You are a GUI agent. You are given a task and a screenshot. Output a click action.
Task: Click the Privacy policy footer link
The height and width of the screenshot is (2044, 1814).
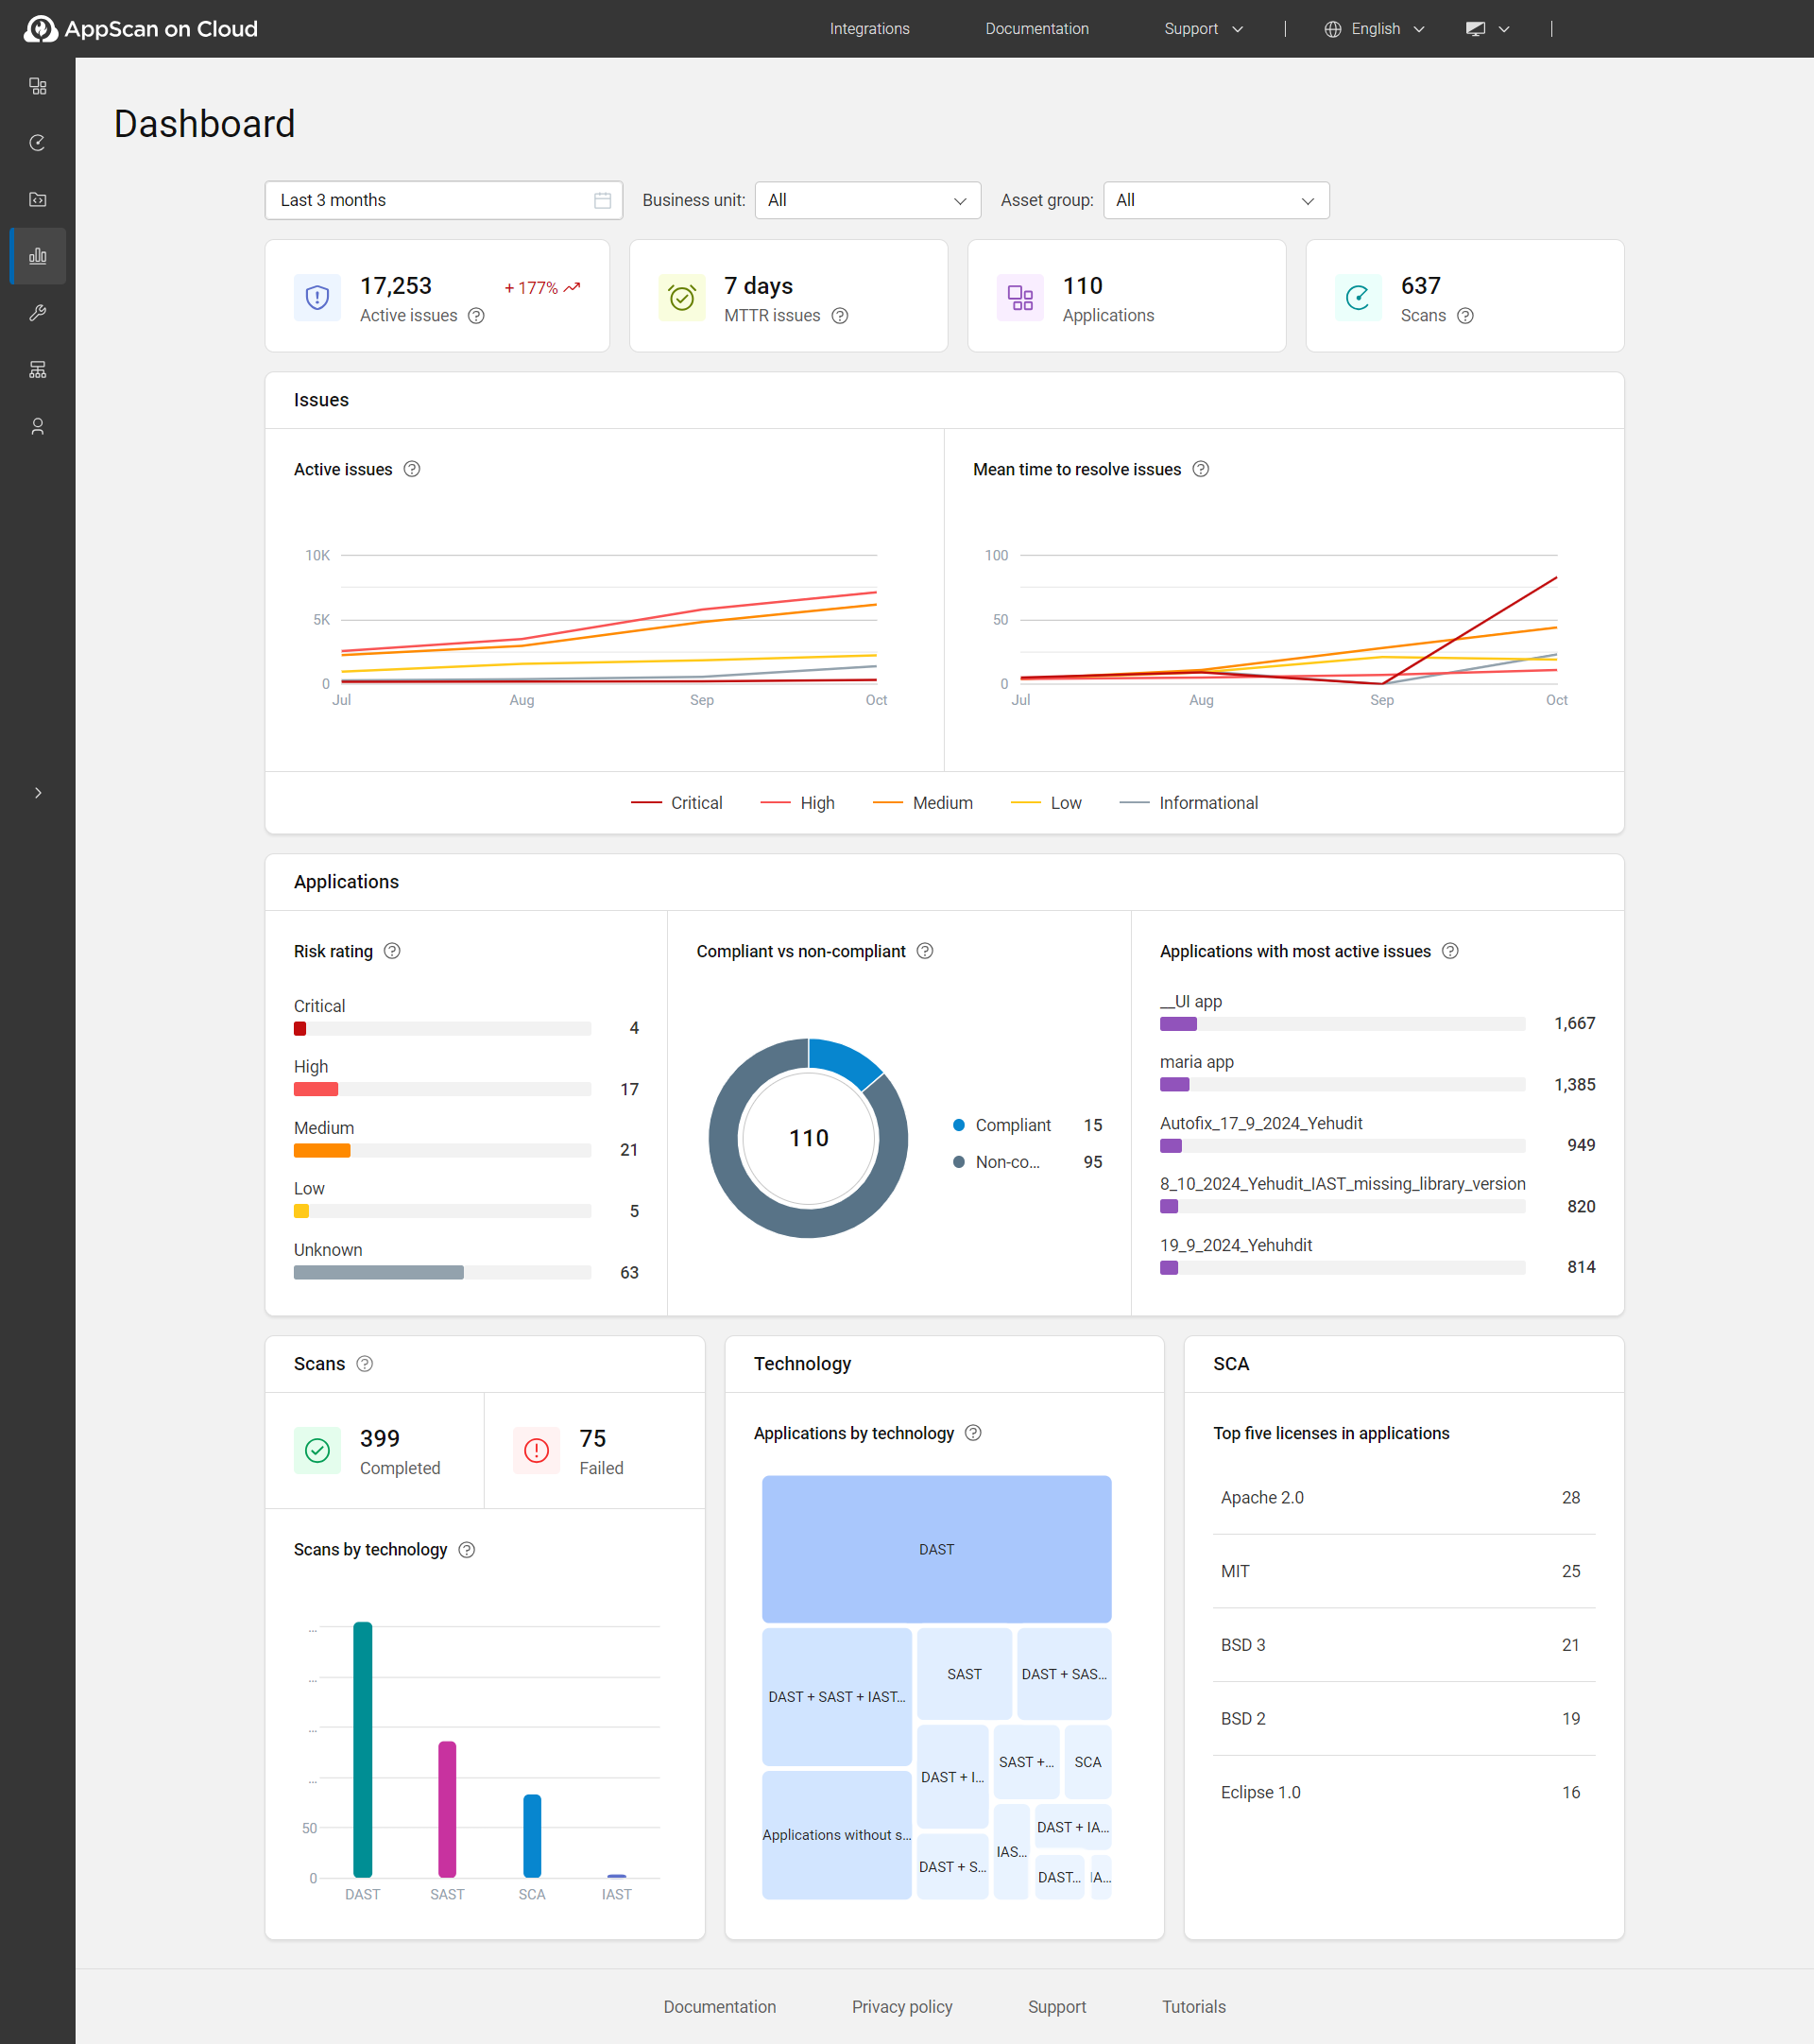[901, 2006]
